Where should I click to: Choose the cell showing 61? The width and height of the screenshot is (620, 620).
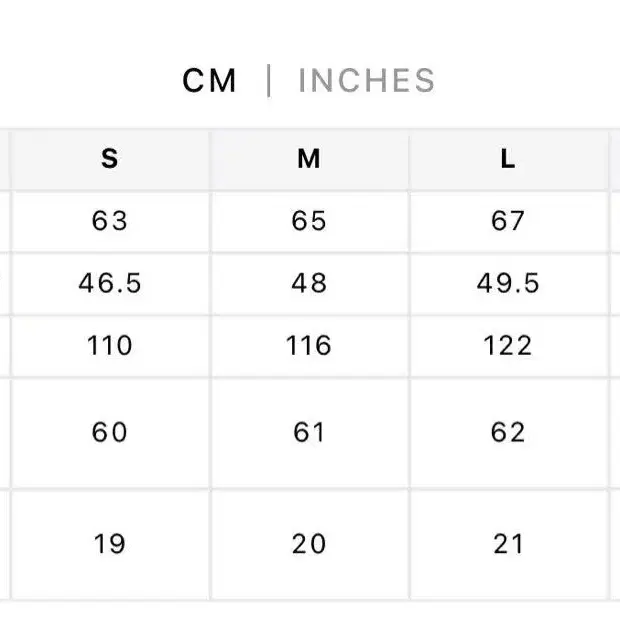point(309,432)
